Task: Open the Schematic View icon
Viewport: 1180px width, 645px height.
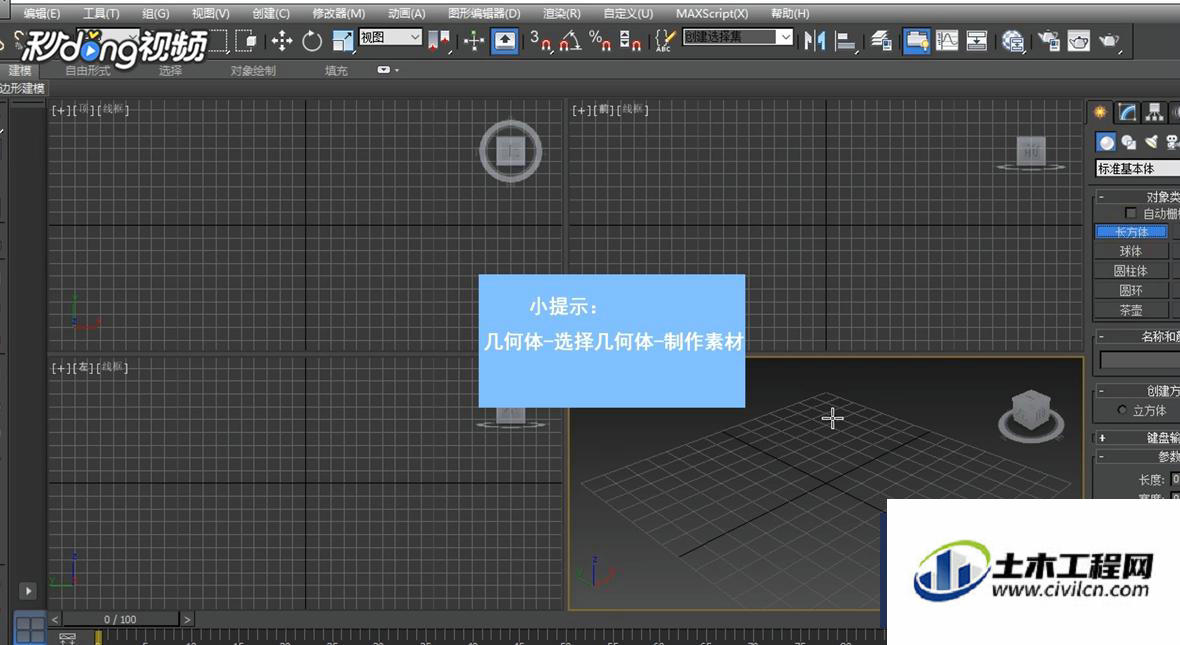Action: [977, 41]
